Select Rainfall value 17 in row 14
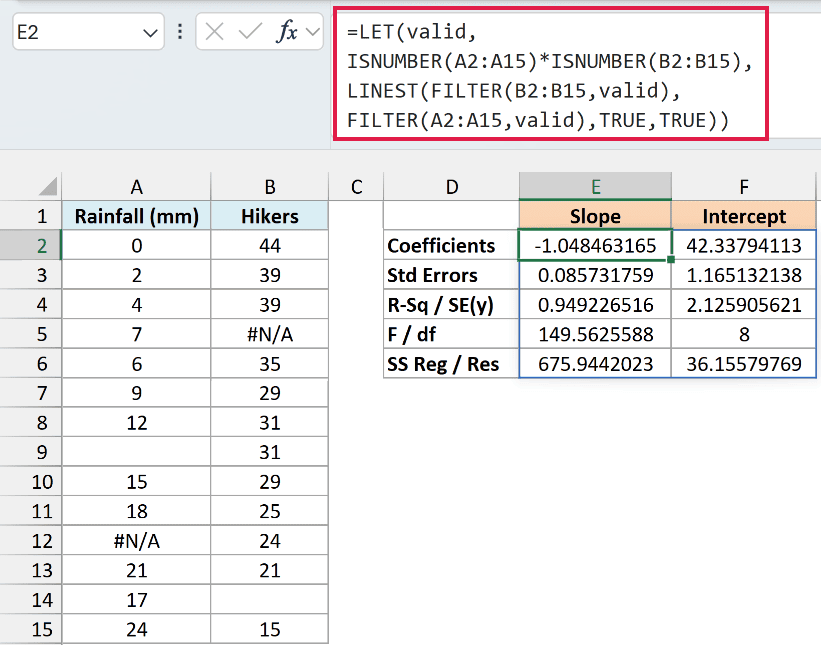The image size is (821, 645). pyautogui.click(x=136, y=599)
